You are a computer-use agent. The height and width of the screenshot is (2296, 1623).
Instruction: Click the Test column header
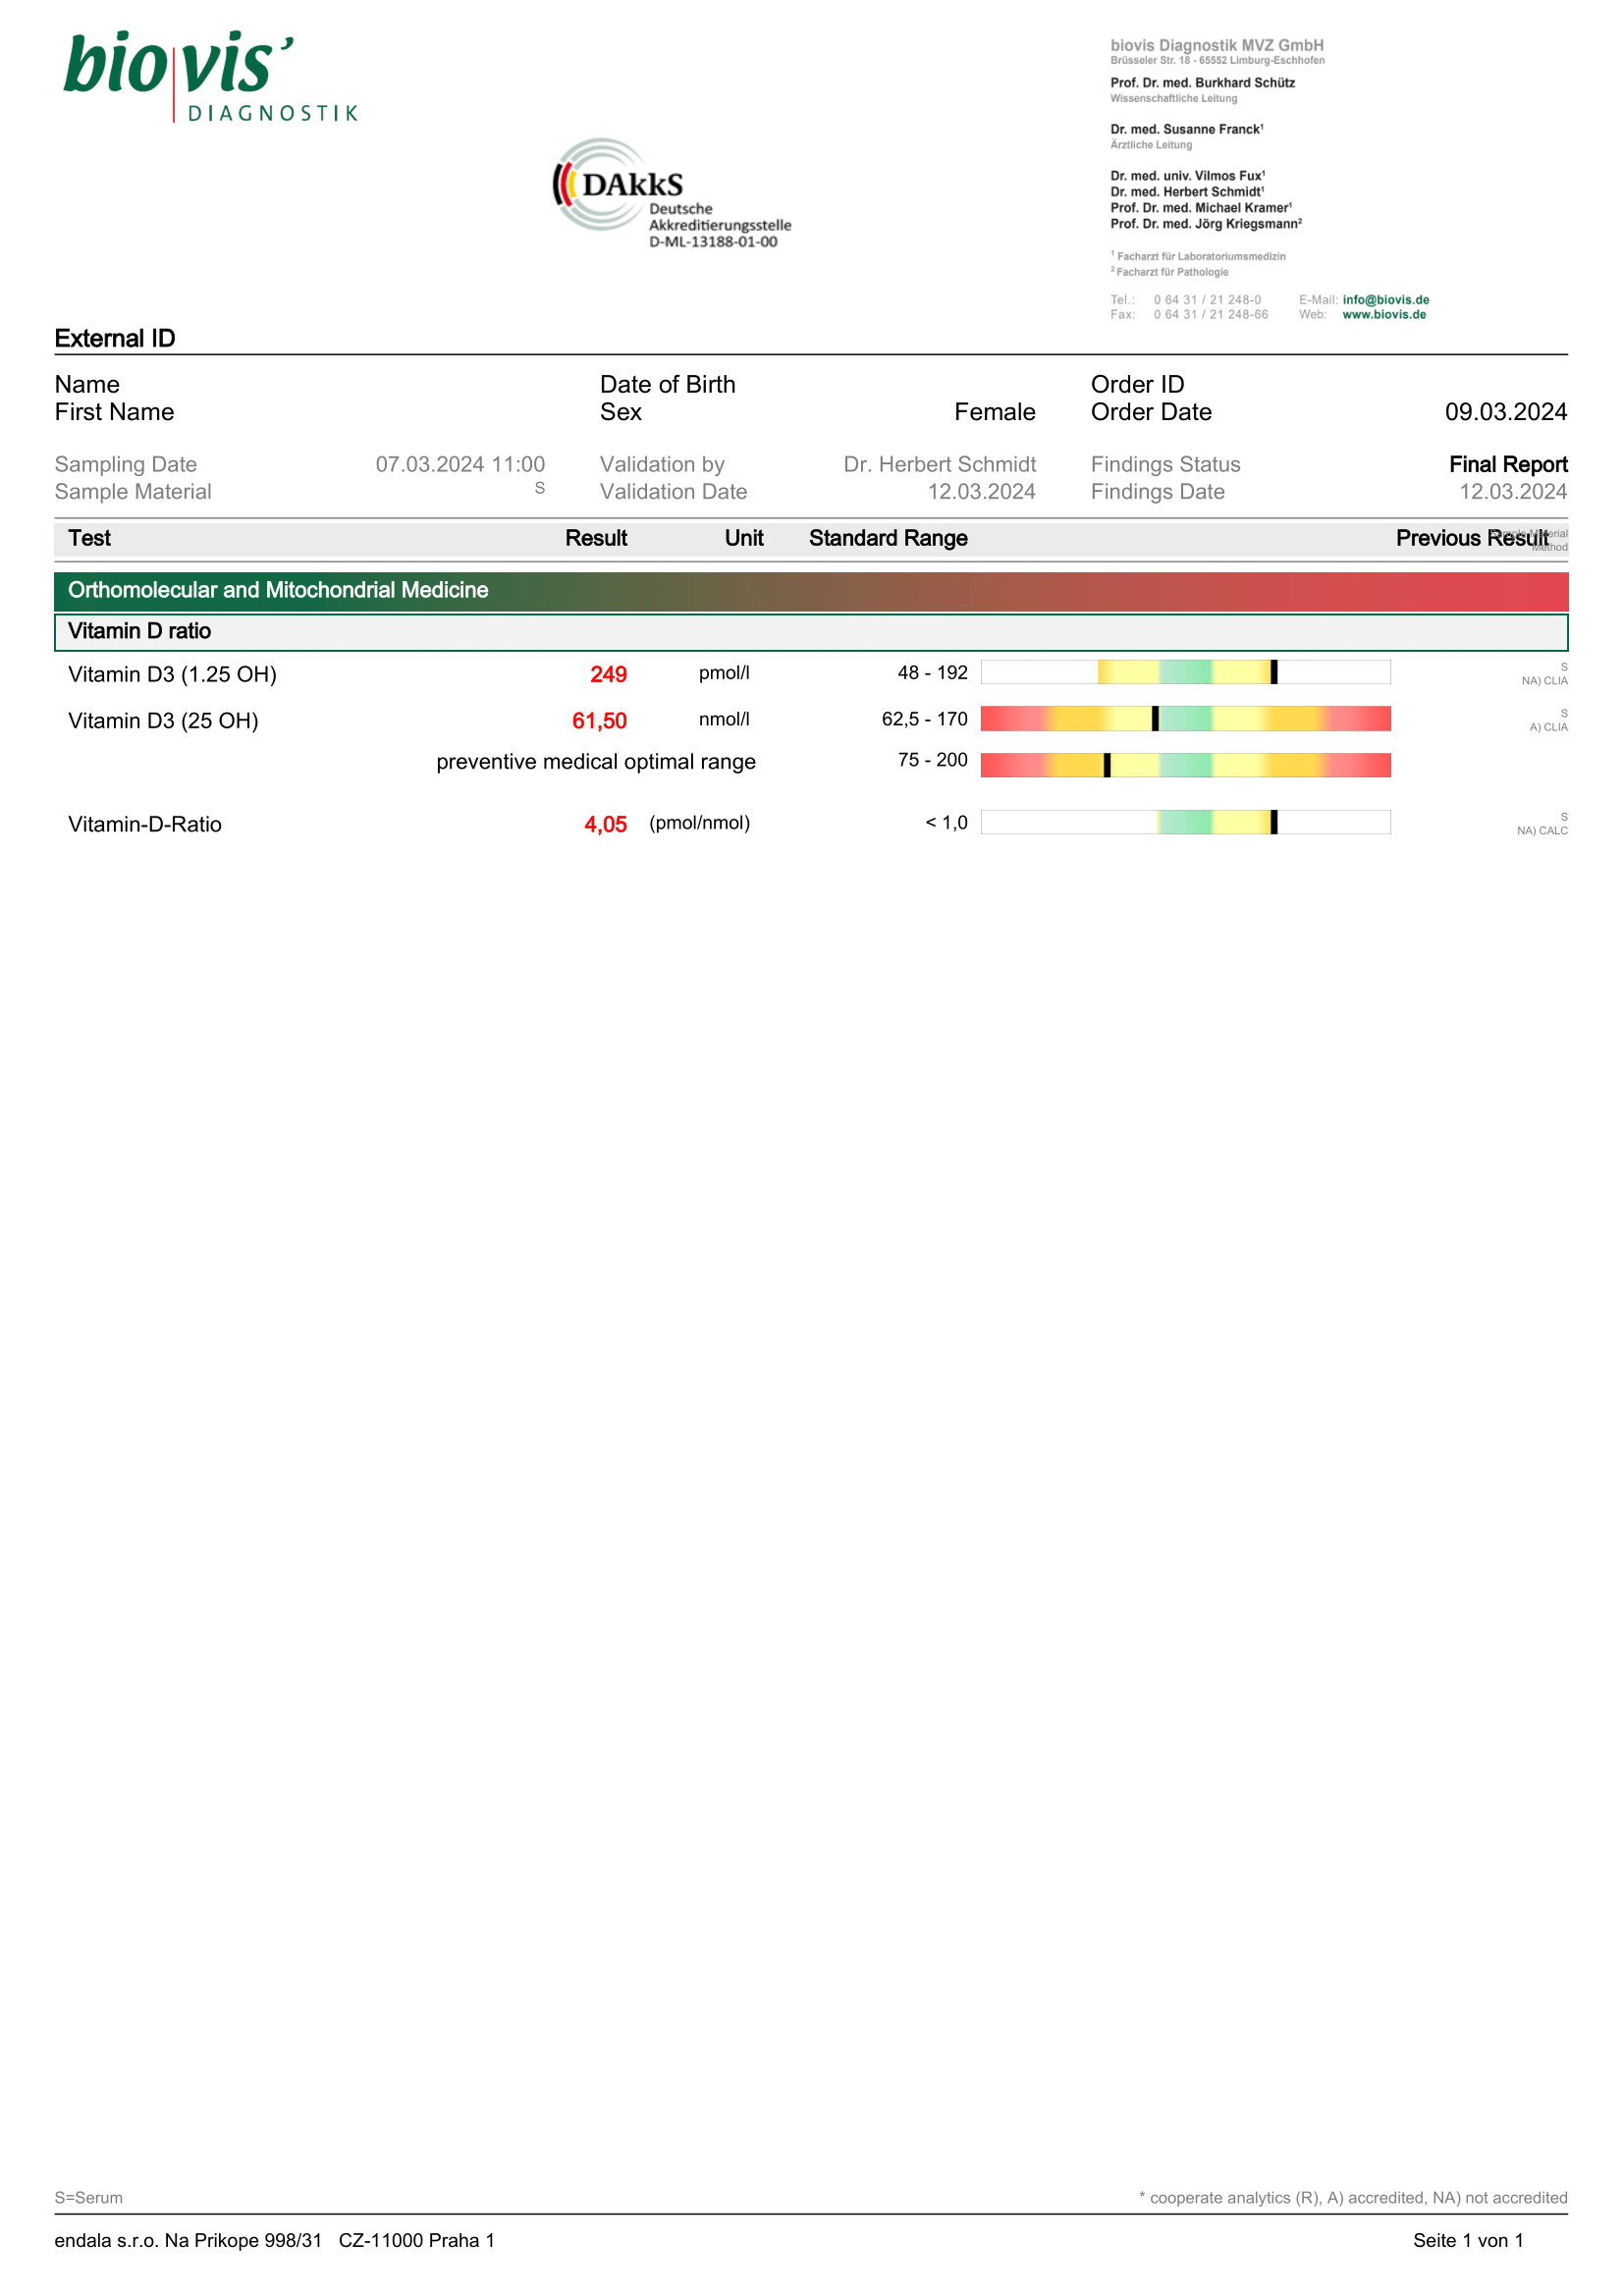click(x=89, y=538)
